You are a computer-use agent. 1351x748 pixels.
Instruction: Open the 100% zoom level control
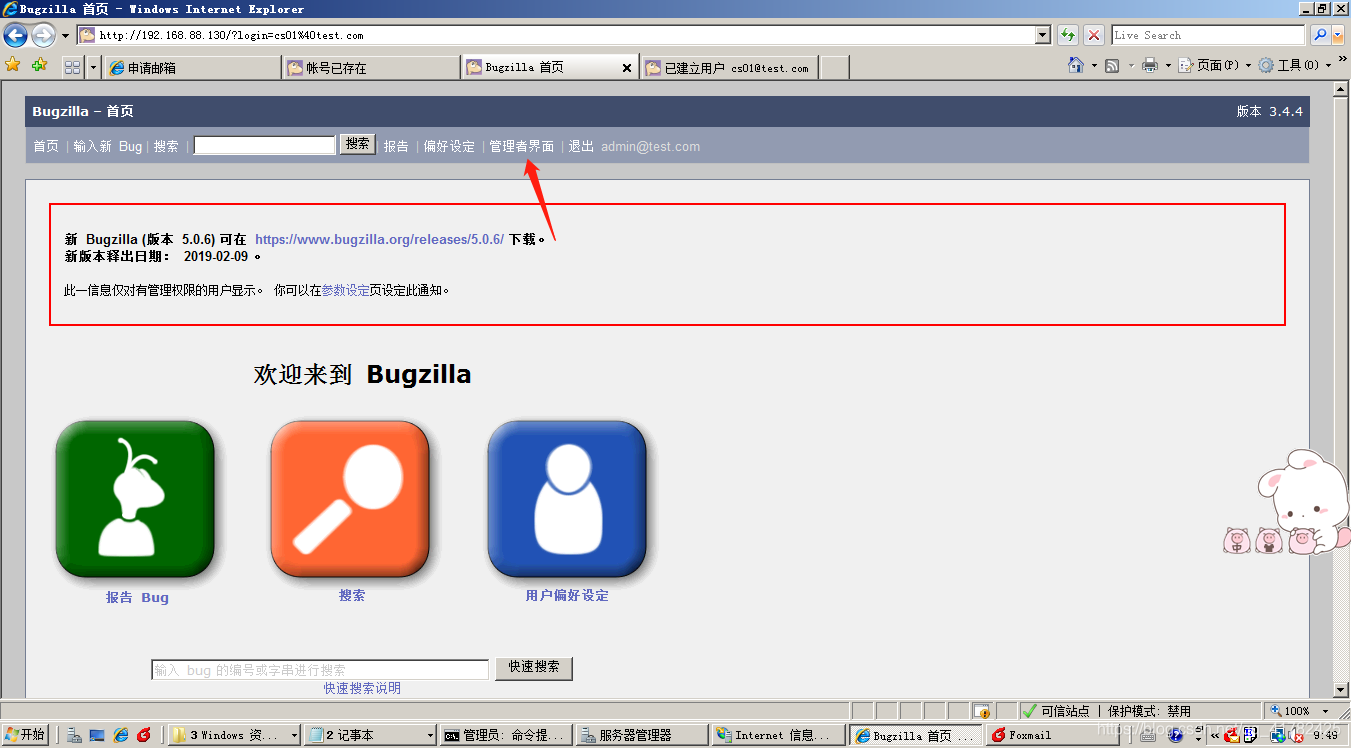[1300, 711]
